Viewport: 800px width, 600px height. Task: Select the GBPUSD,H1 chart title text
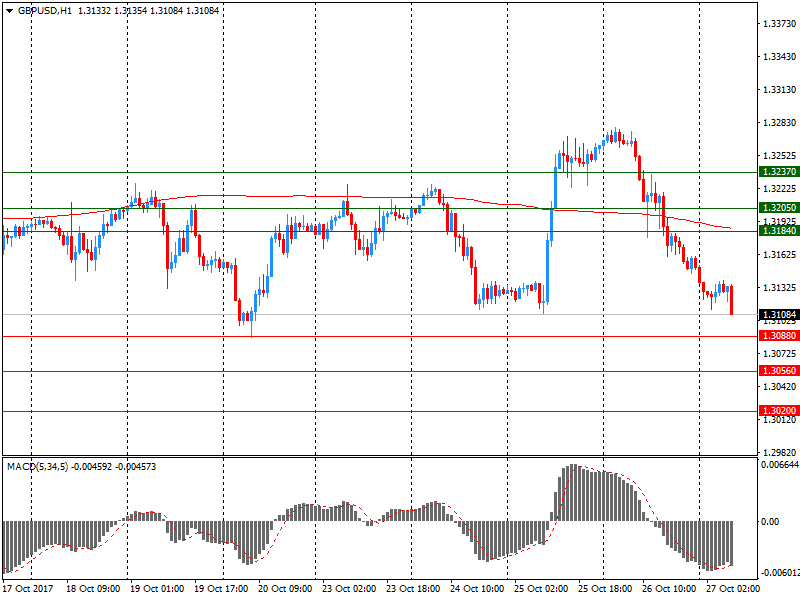pyautogui.click(x=45, y=11)
